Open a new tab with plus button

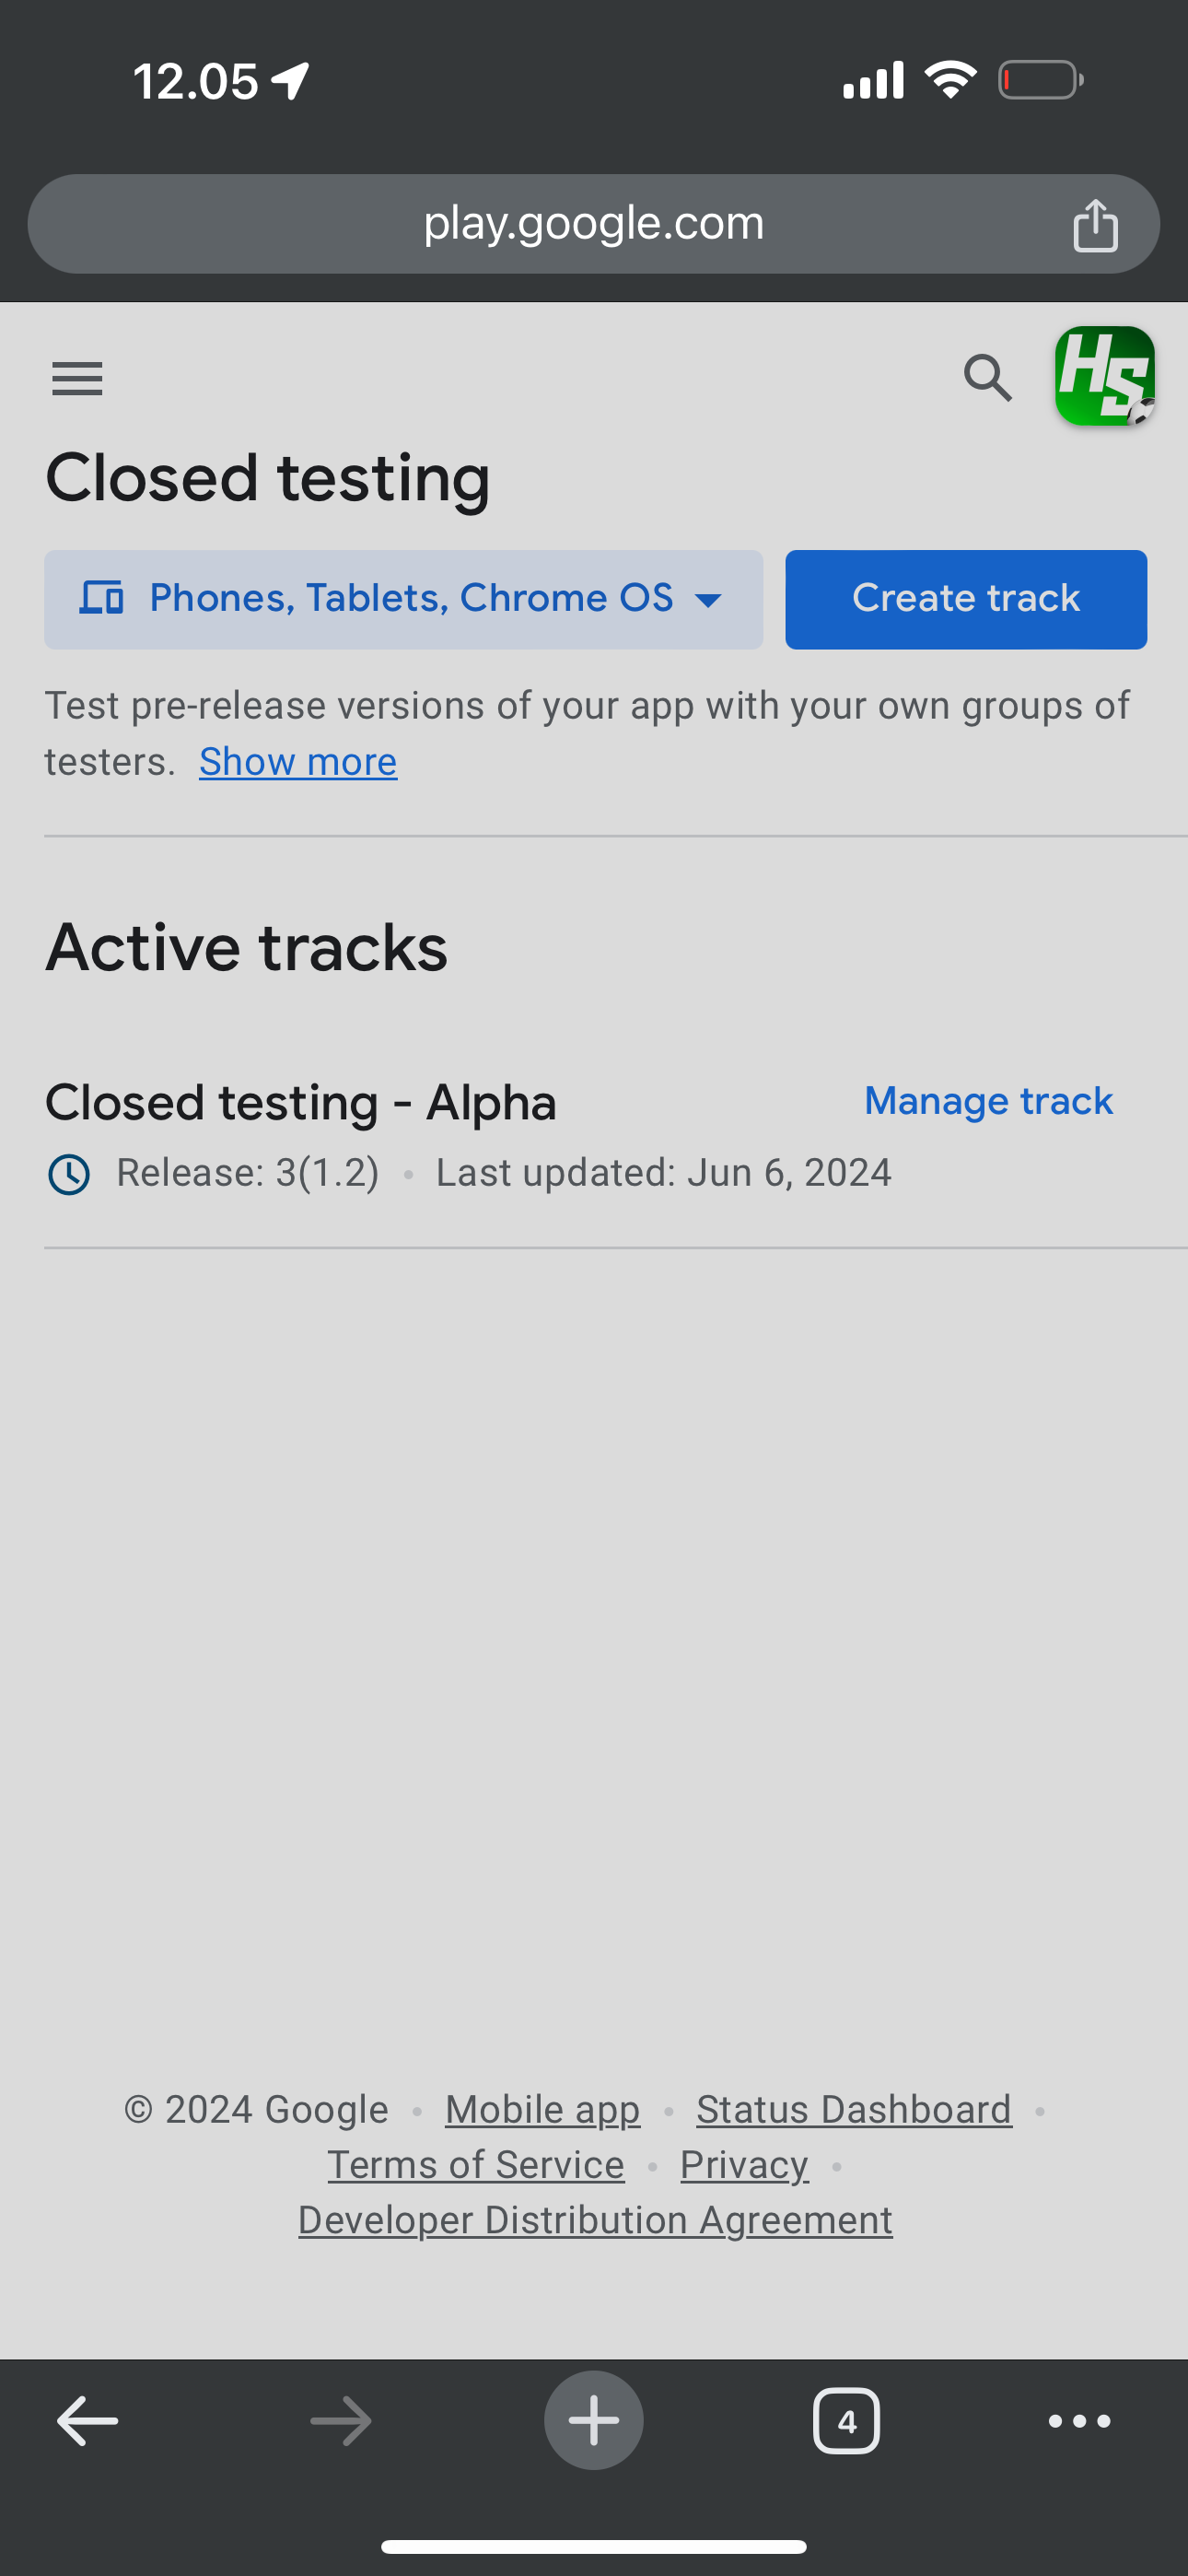click(594, 2421)
